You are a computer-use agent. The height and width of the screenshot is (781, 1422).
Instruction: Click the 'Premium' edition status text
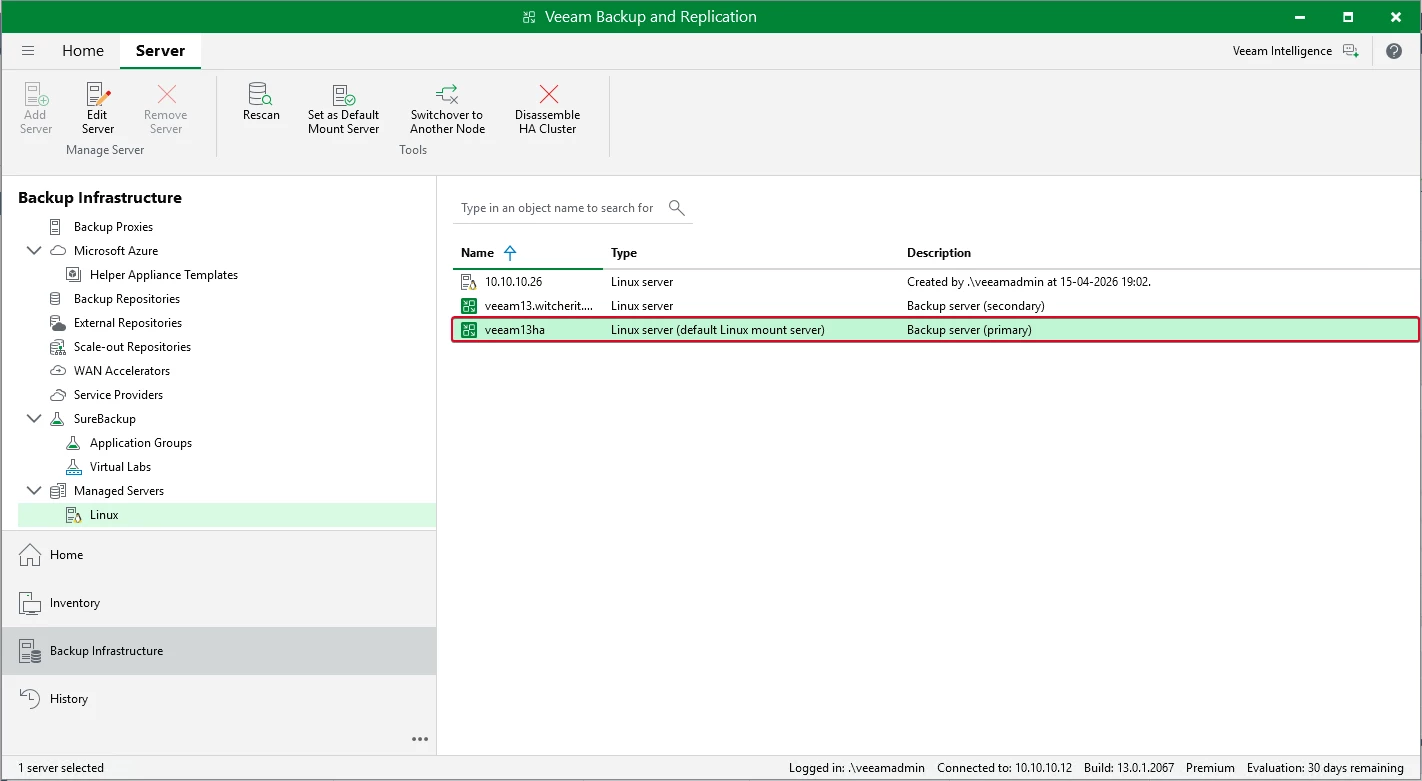tap(1210, 768)
